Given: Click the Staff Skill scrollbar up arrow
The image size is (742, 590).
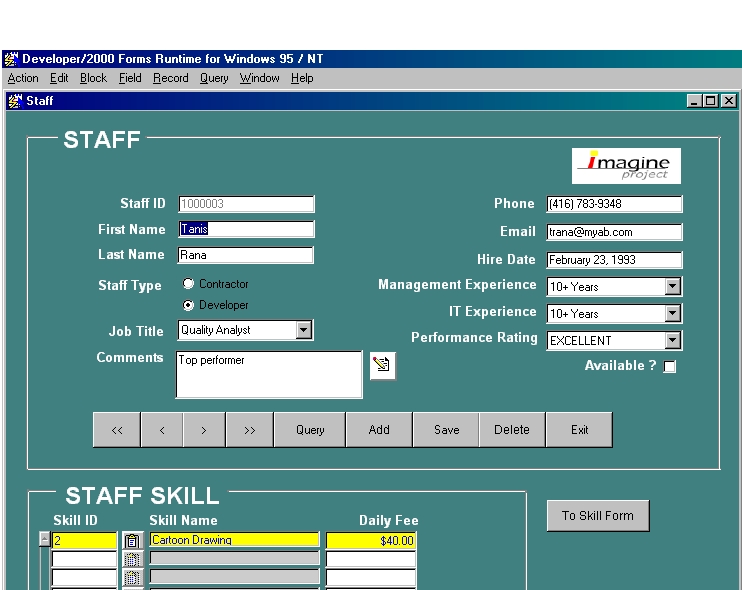Looking at the screenshot, I should click(x=44, y=539).
